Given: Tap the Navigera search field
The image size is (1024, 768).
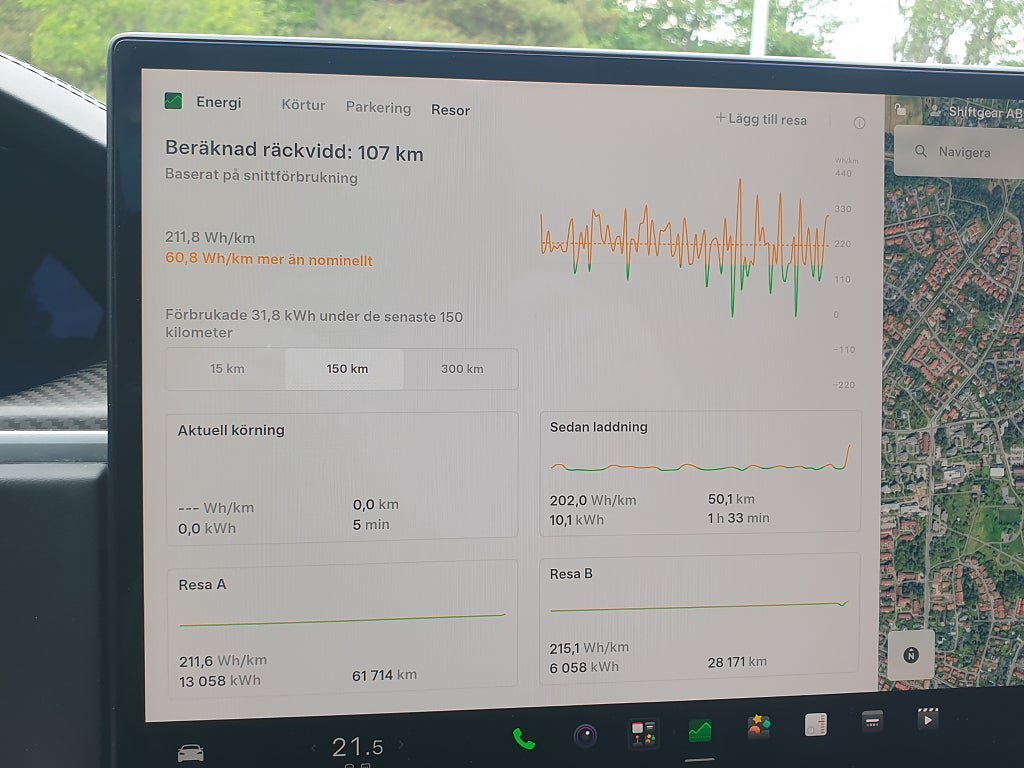Looking at the screenshot, I should click(x=959, y=152).
